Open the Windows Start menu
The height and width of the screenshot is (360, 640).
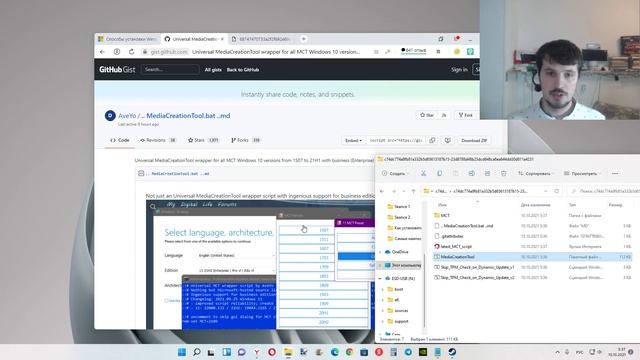coord(182,352)
